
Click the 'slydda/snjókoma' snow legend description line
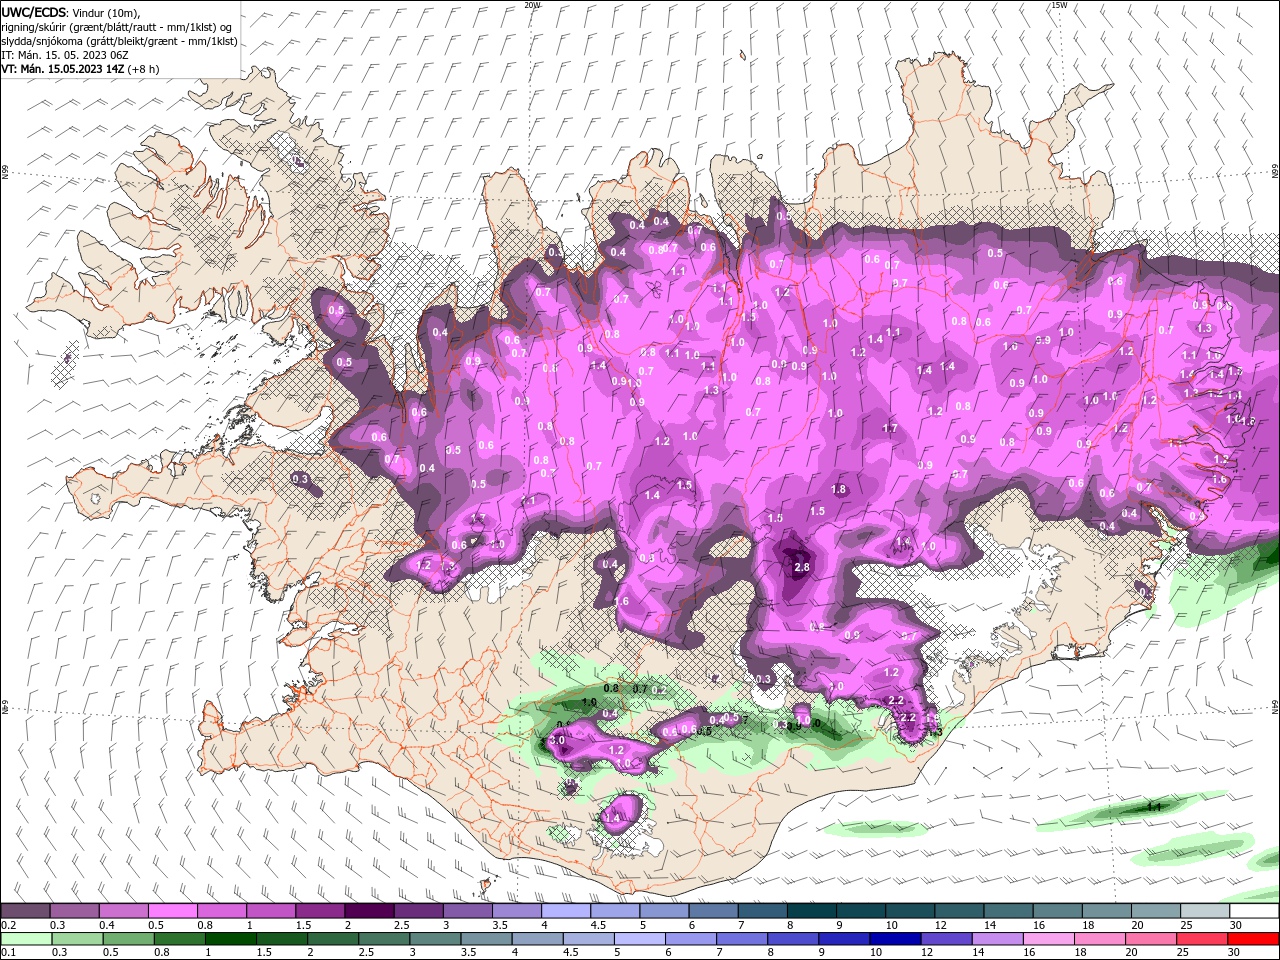click(119, 41)
